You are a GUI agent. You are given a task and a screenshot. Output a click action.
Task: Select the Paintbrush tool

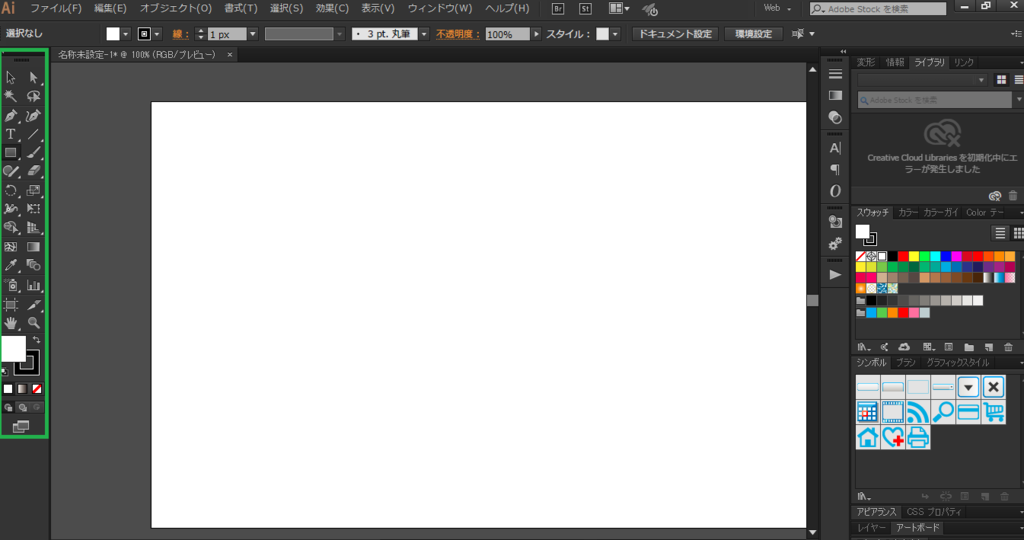click(33, 153)
